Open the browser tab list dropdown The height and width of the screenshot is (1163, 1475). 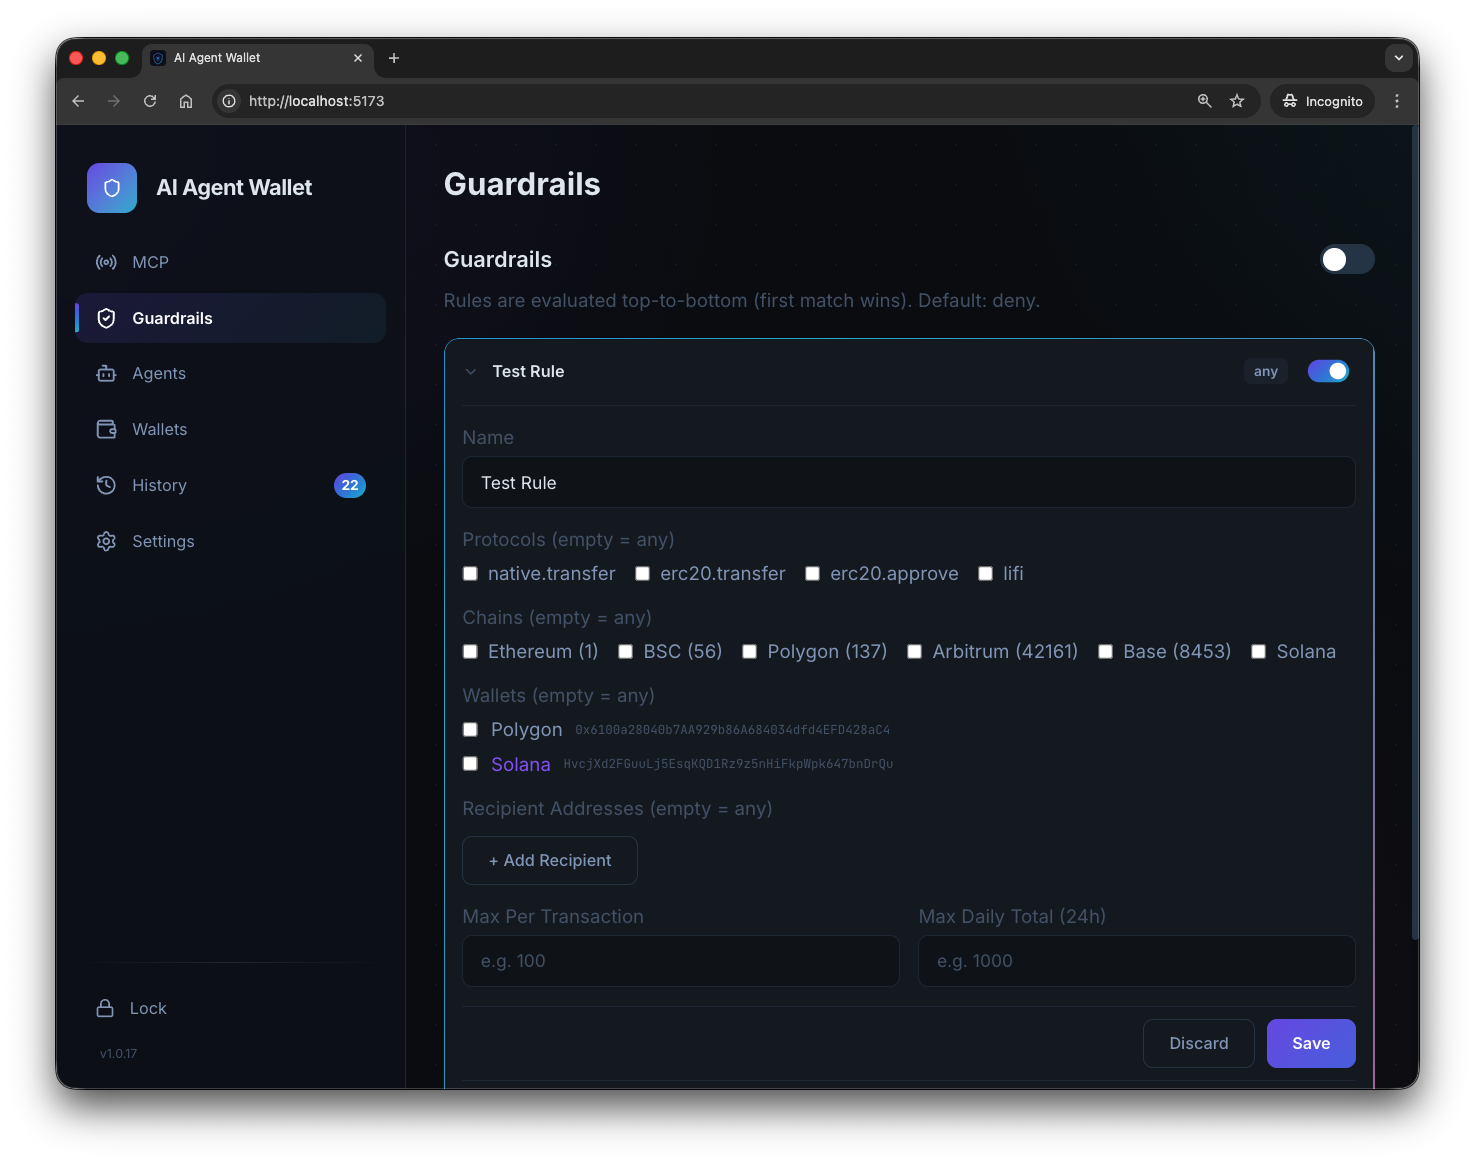point(1398,58)
